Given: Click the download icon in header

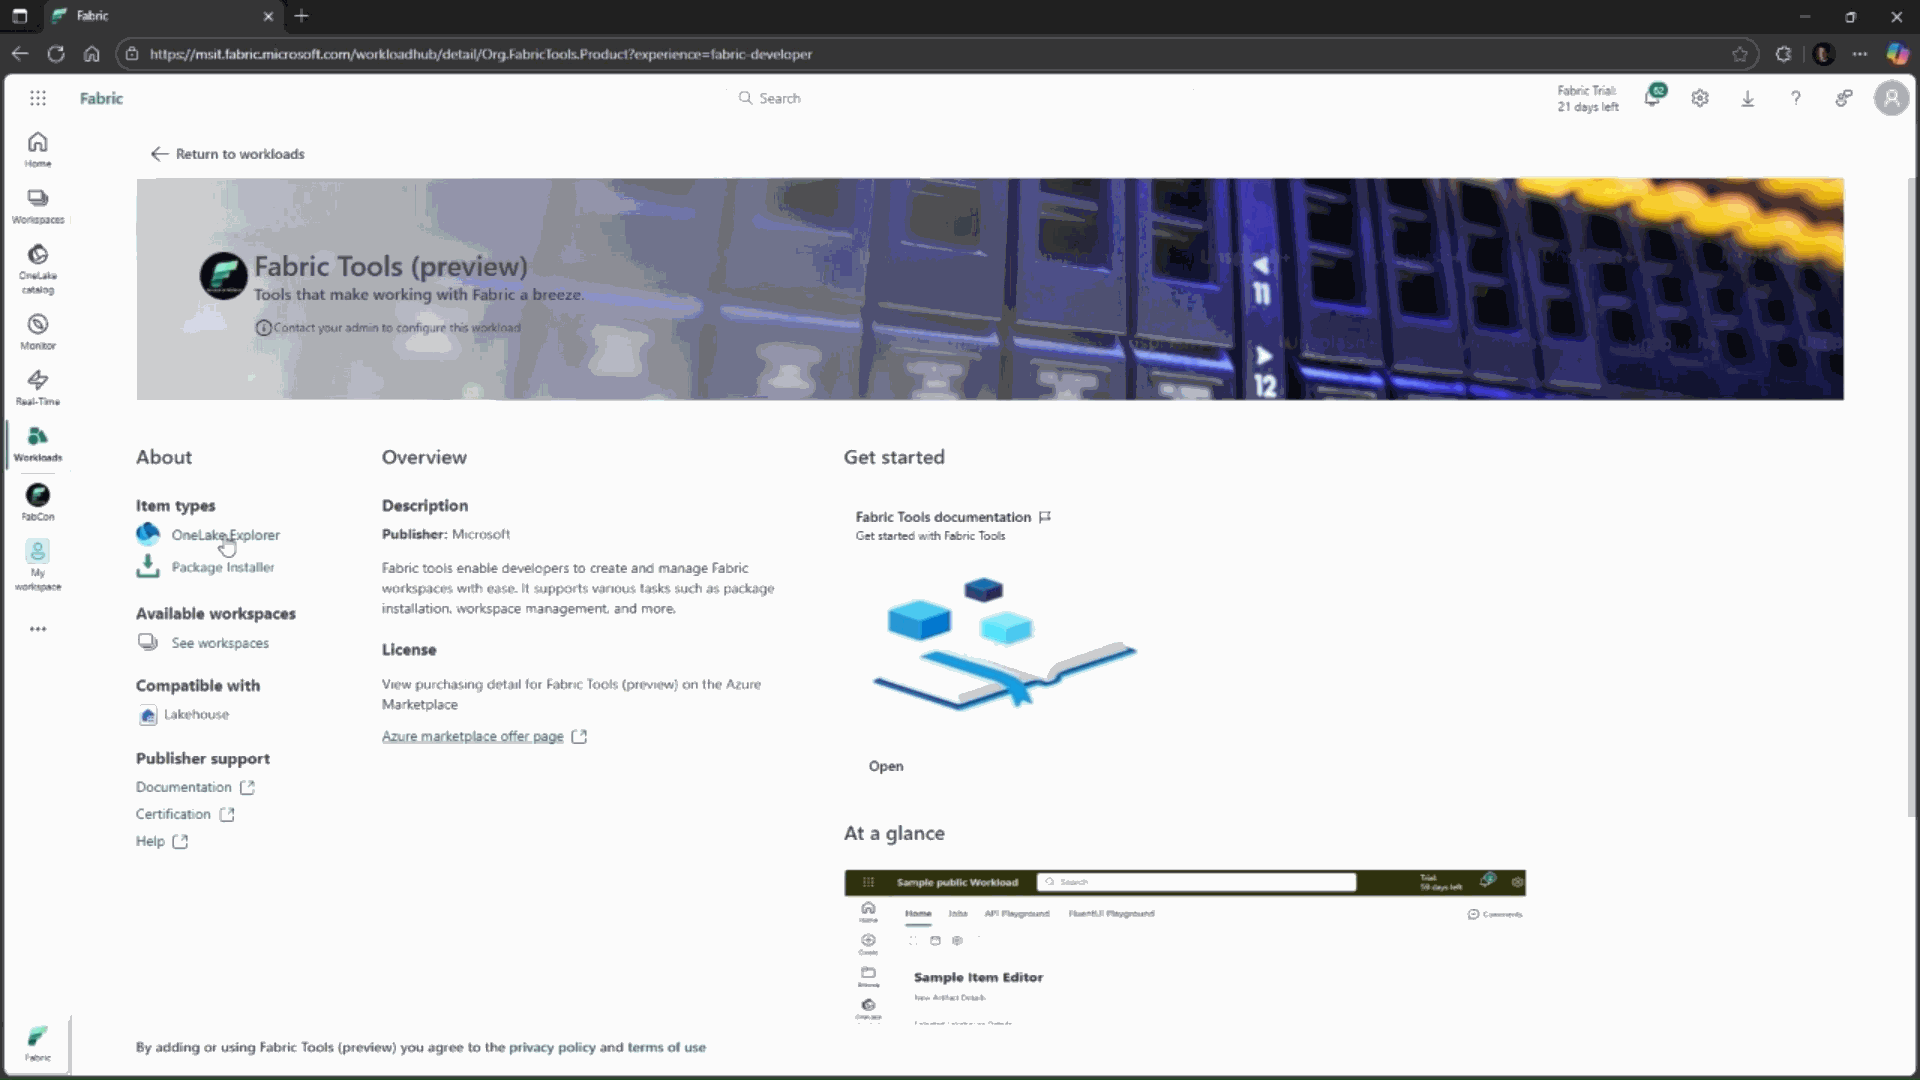Looking at the screenshot, I should 1748,98.
